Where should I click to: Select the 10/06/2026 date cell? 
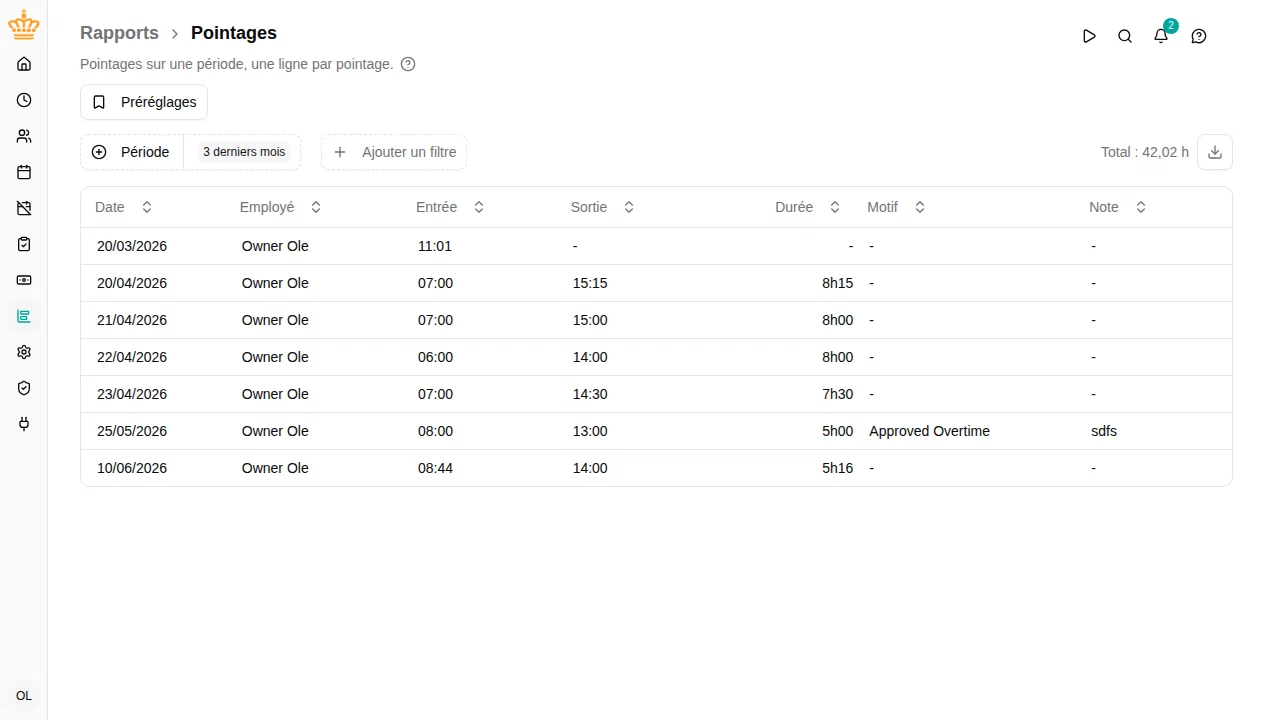pyautogui.click(x=132, y=468)
